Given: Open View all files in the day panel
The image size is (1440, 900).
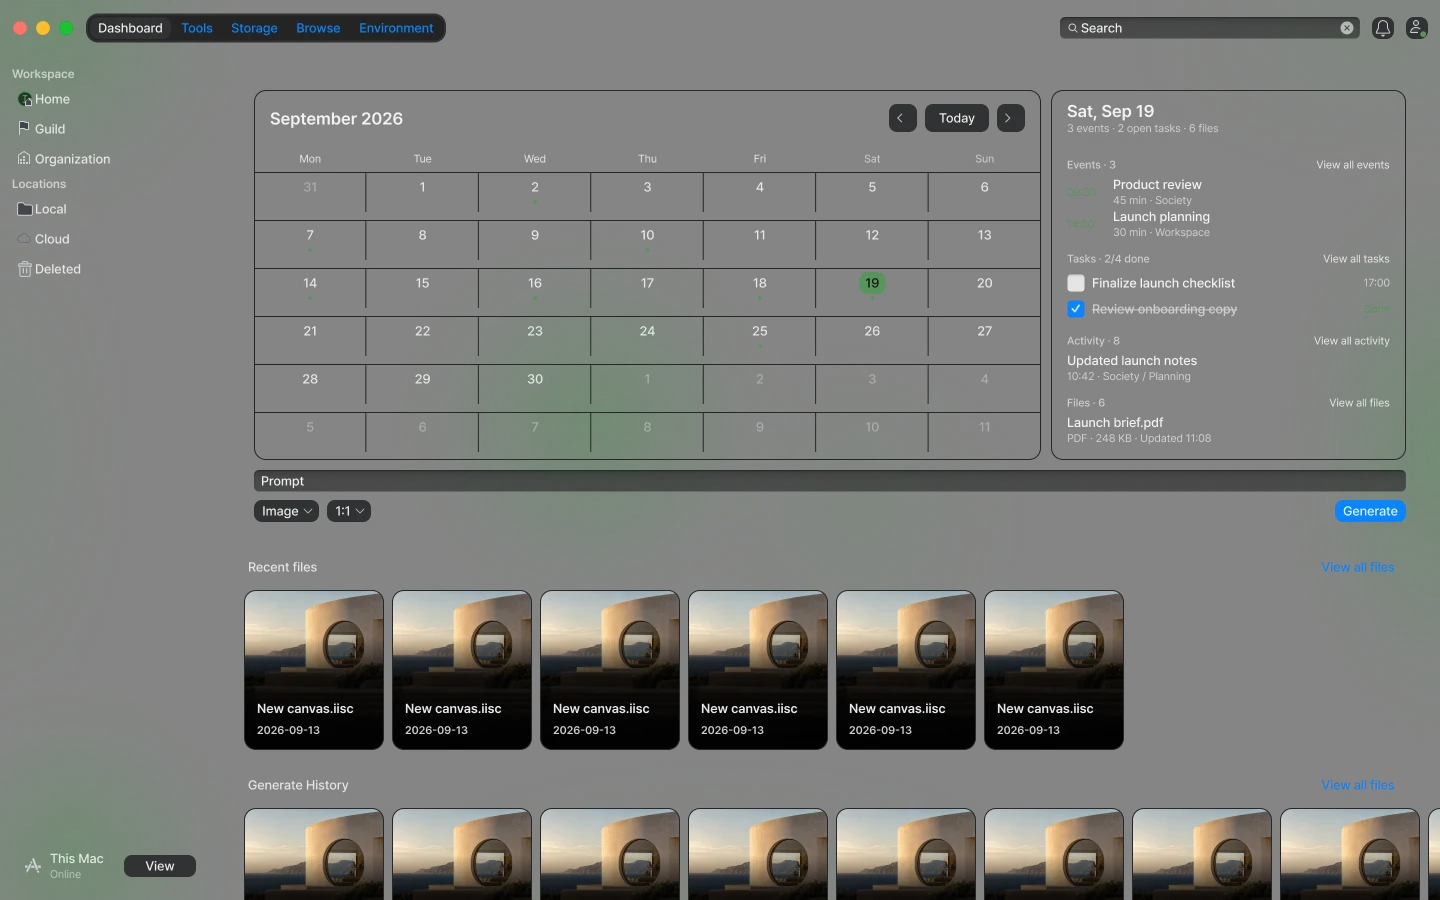Looking at the screenshot, I should point(1359,403).
